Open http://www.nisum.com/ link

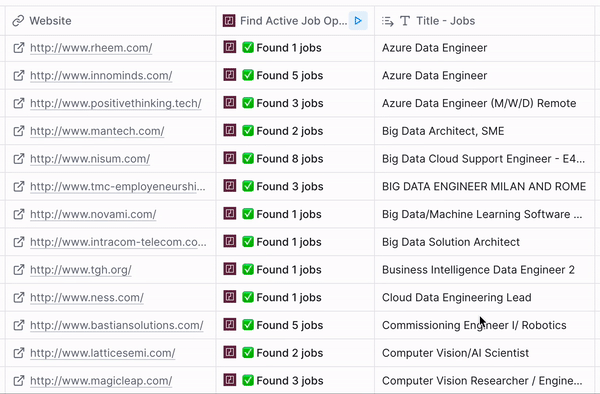(90, 159)
